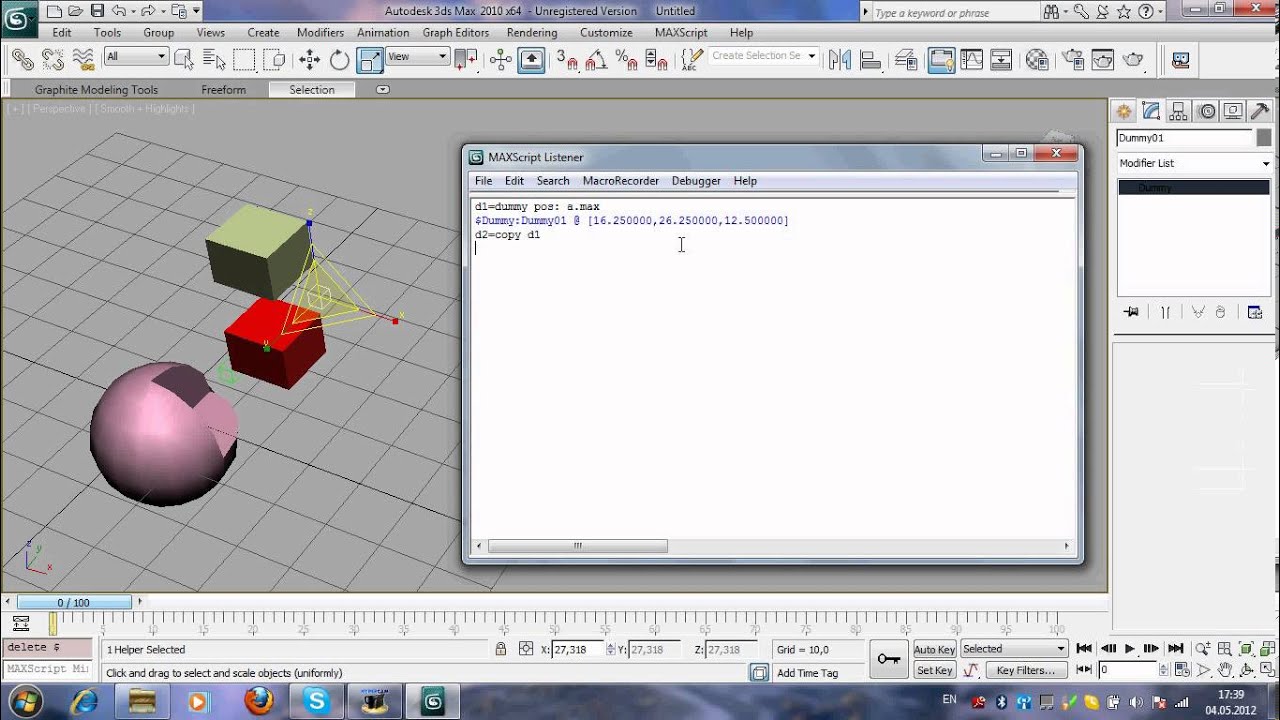Open Skype from the Windows taskbar
The width and height of the screenshot is (1280, 720).
click(x=317, y=701)
